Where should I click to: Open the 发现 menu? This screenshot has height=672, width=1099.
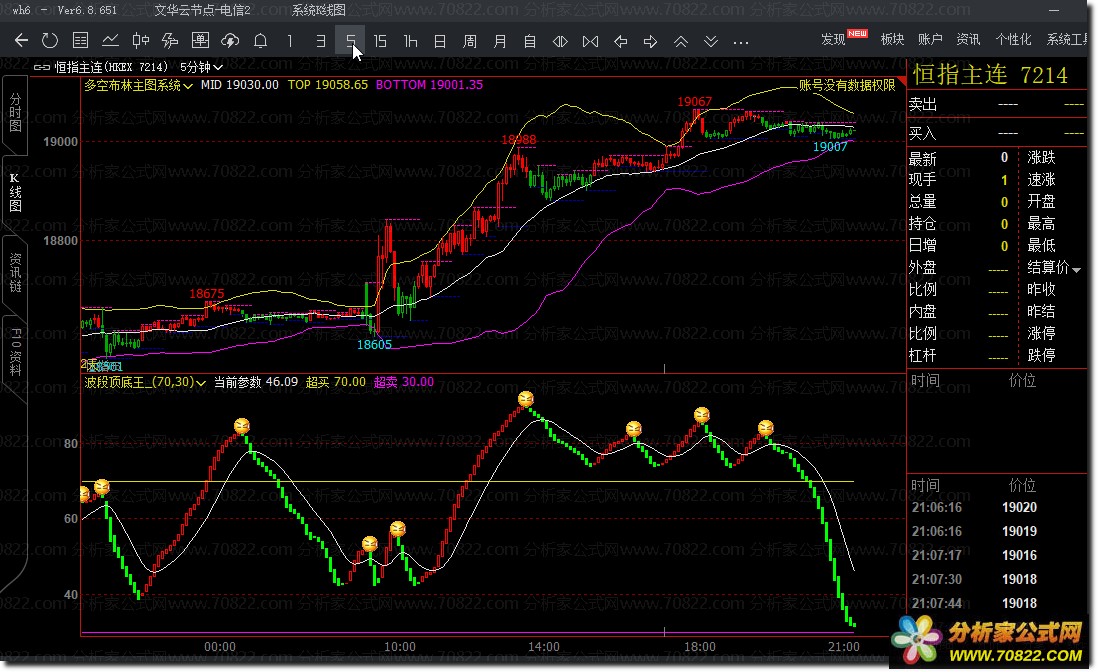tap(833, 39)
